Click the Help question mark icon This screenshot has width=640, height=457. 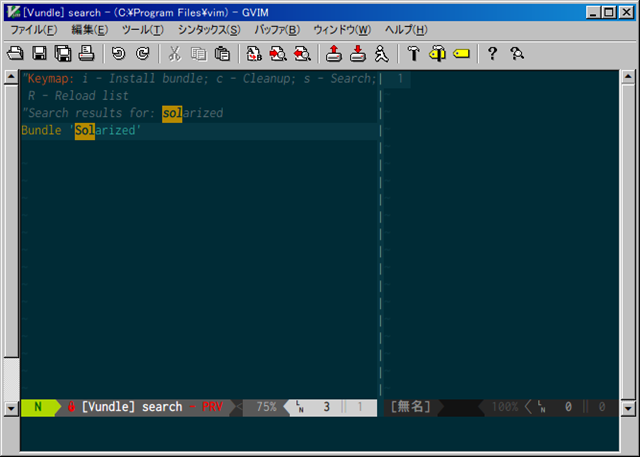[492, 53]
